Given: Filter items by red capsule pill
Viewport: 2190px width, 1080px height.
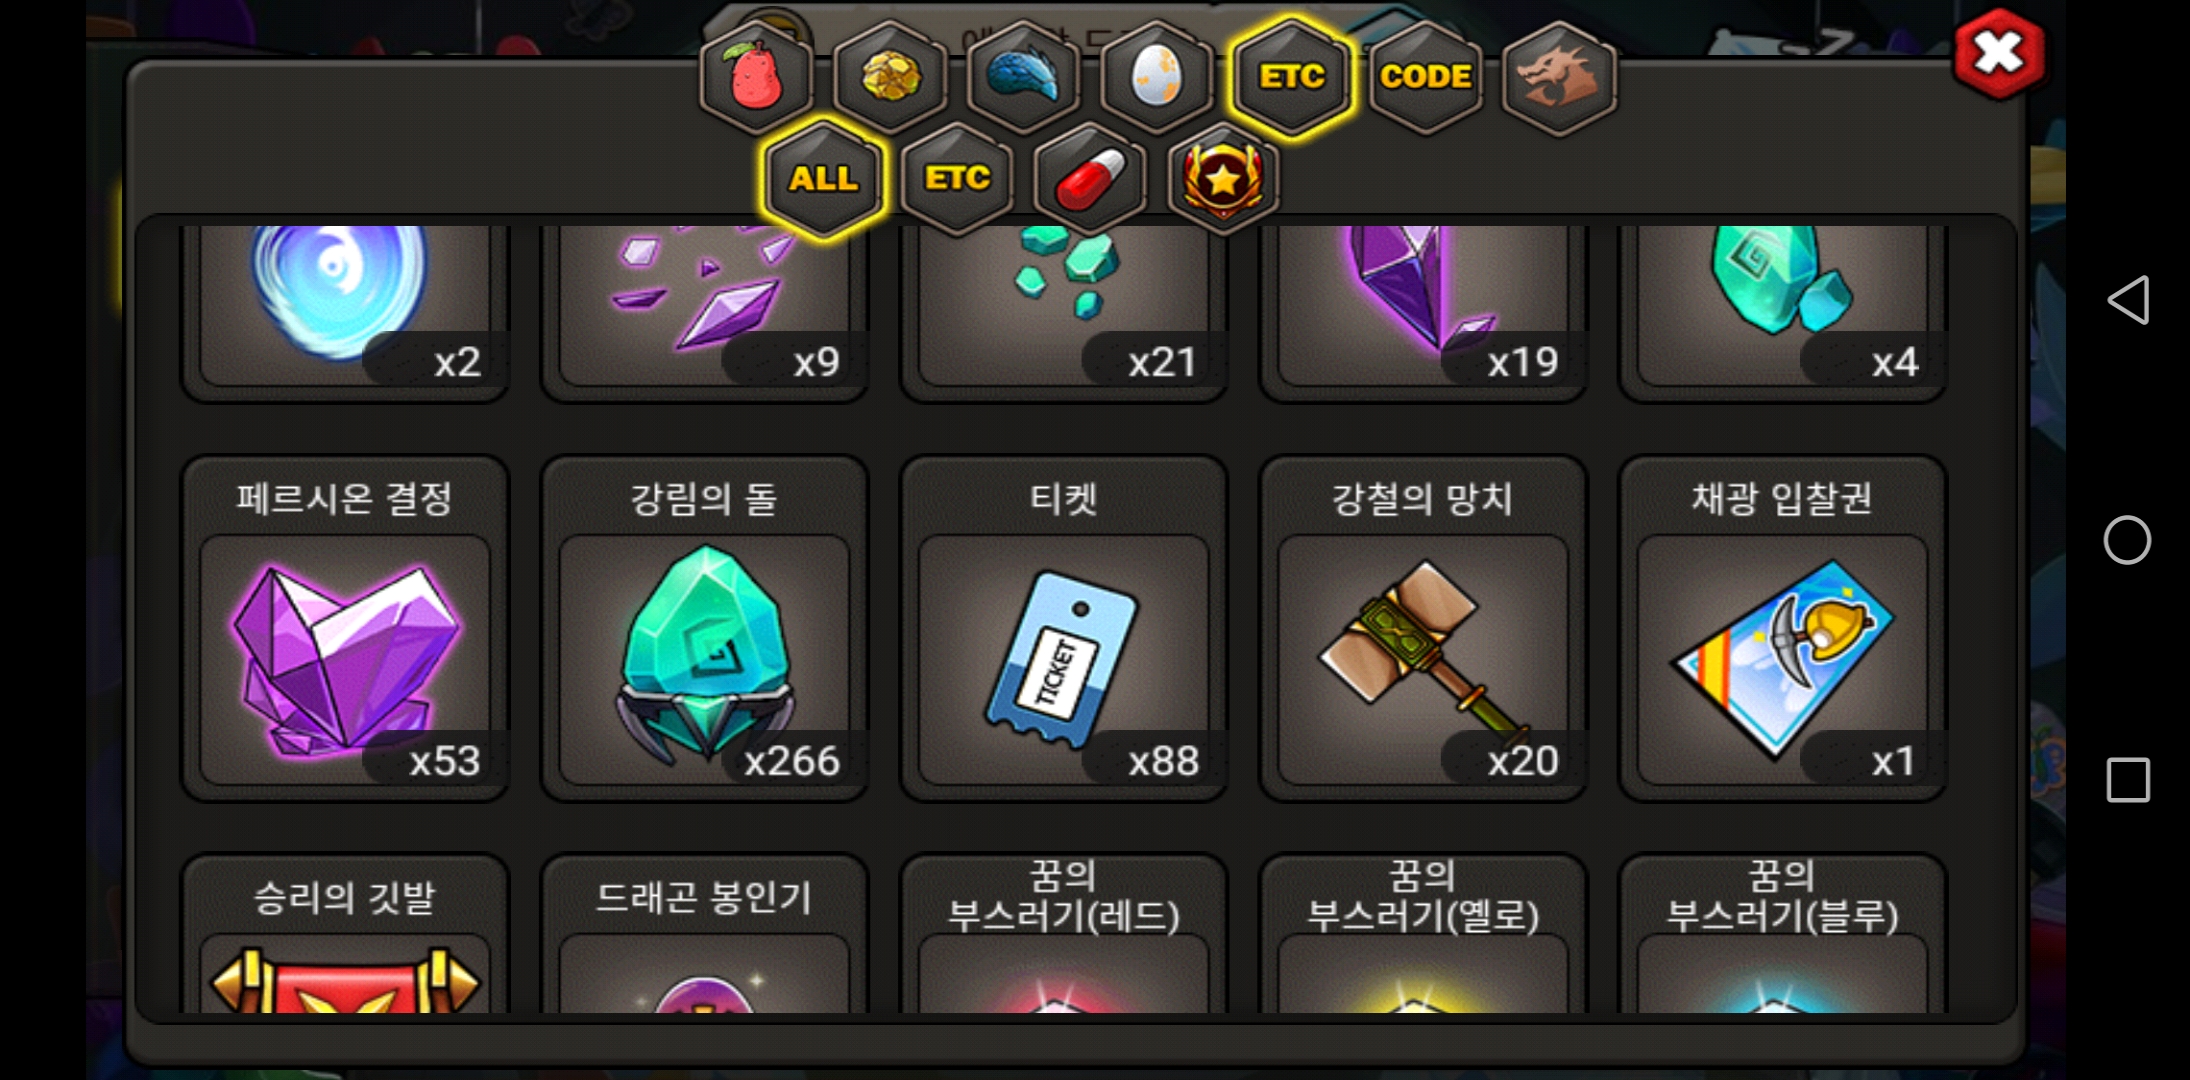Looking at the screenshot, I should point(1090,178).
